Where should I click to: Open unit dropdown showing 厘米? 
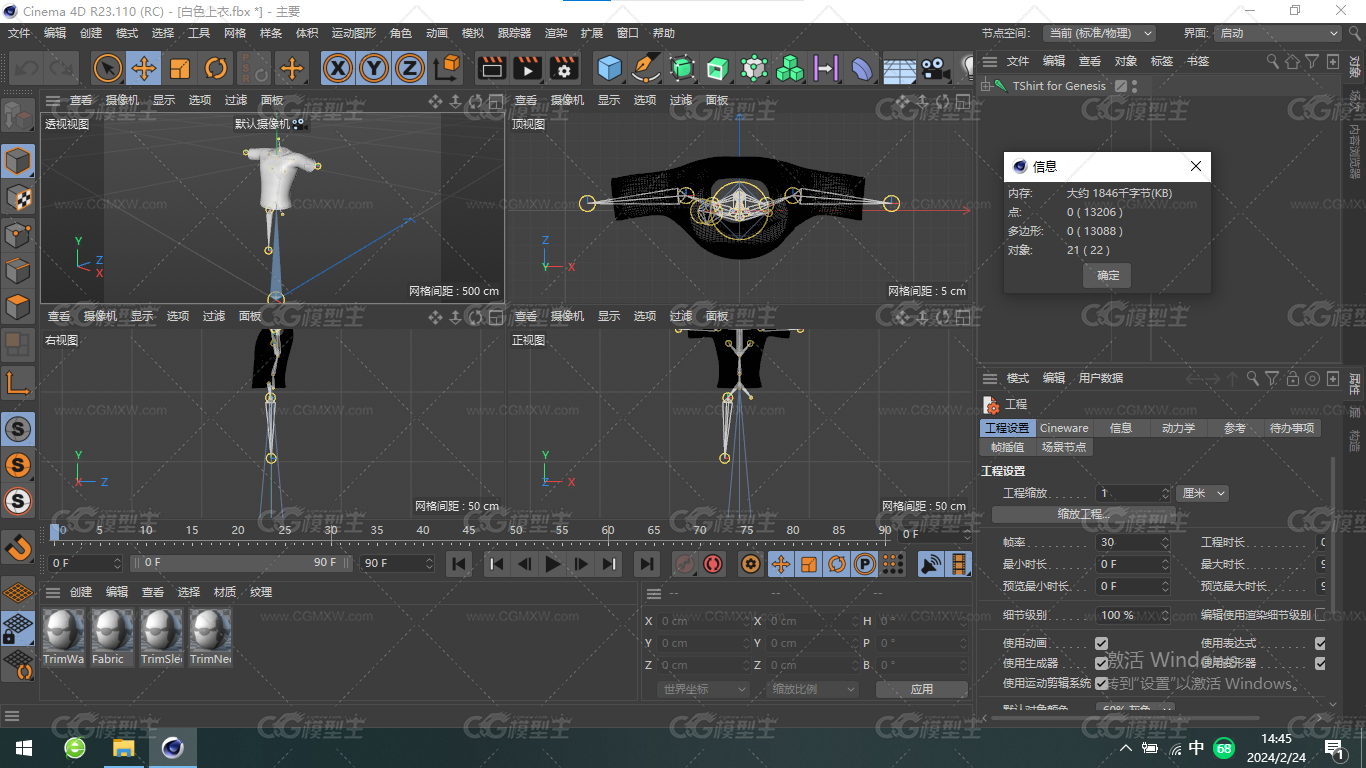pyautogui.click(x=1202, y=493)
